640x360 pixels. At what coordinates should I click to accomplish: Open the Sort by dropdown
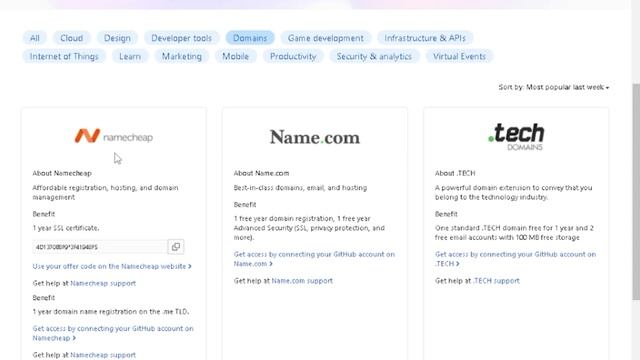553,87
